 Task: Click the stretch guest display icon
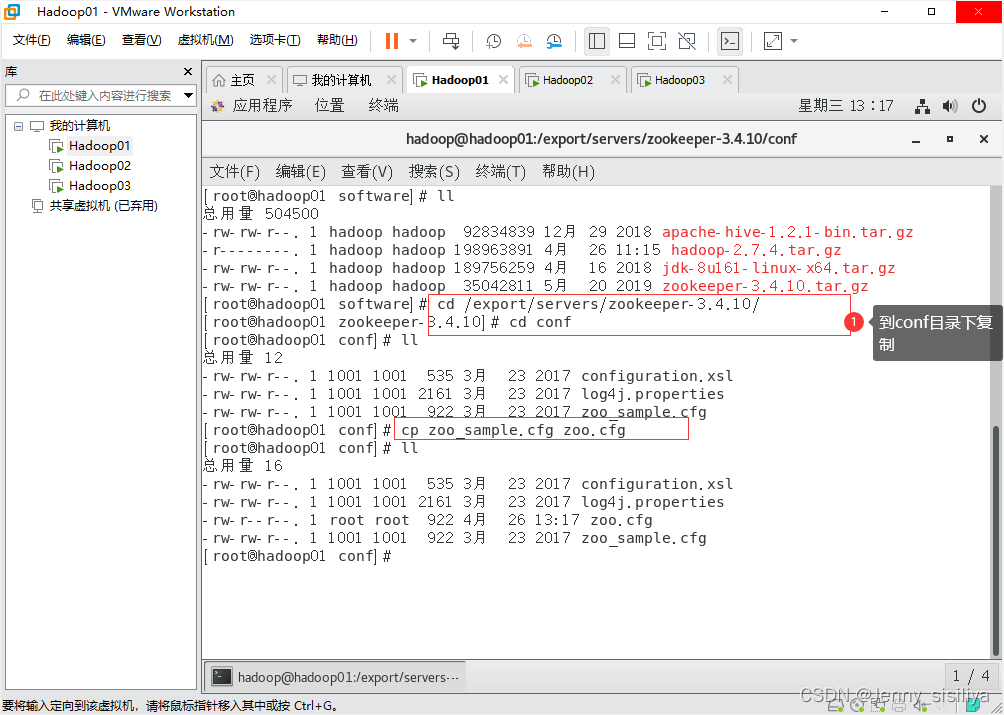[x=773, y=41]
